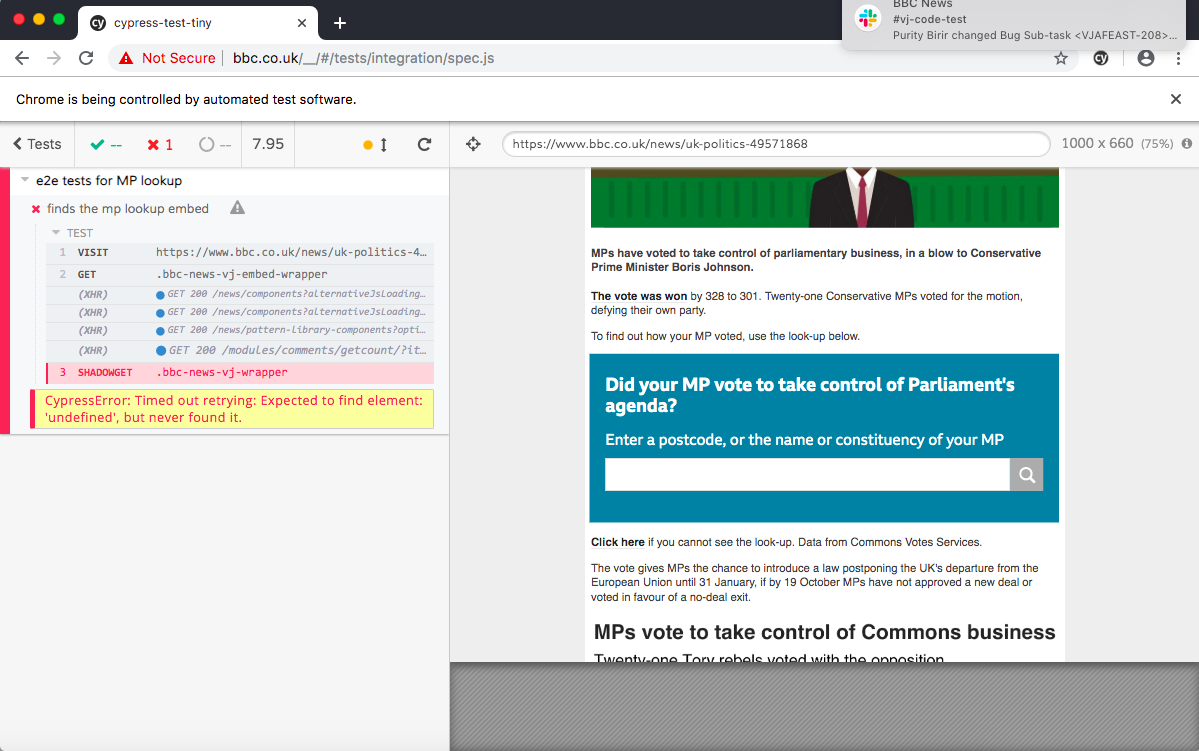Image resolution: width=1199 pixels, height=751 pixels.
Task: Click the MPs vote to take control heading
Action: pos(824,632)
